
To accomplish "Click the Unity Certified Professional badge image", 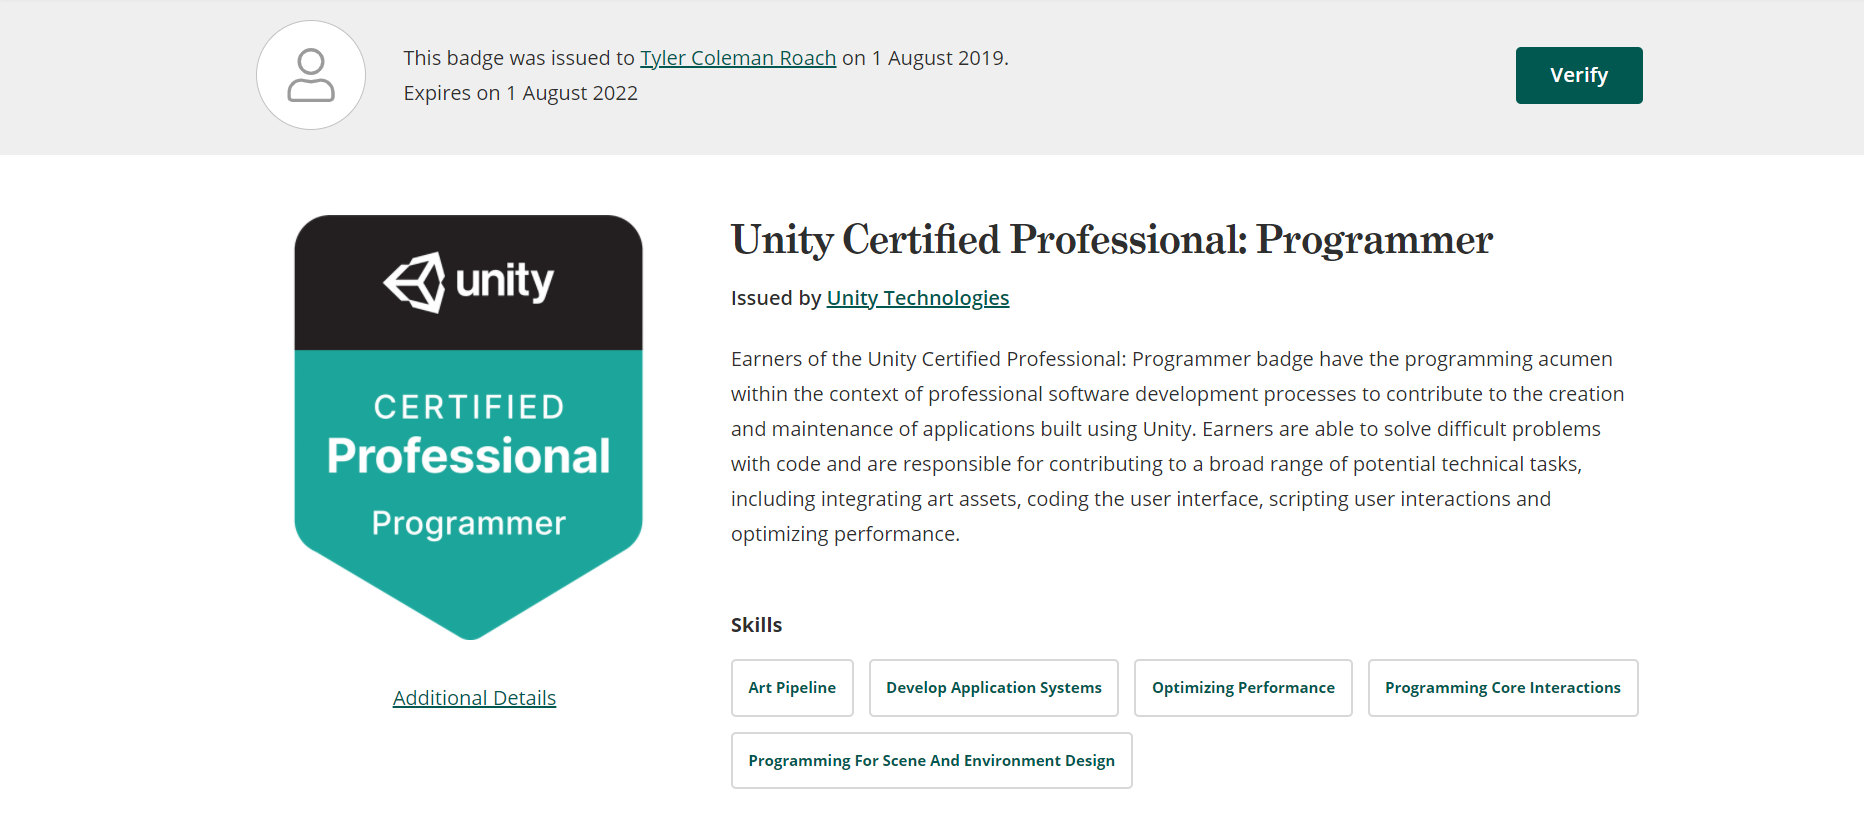I will pos(468,427).
